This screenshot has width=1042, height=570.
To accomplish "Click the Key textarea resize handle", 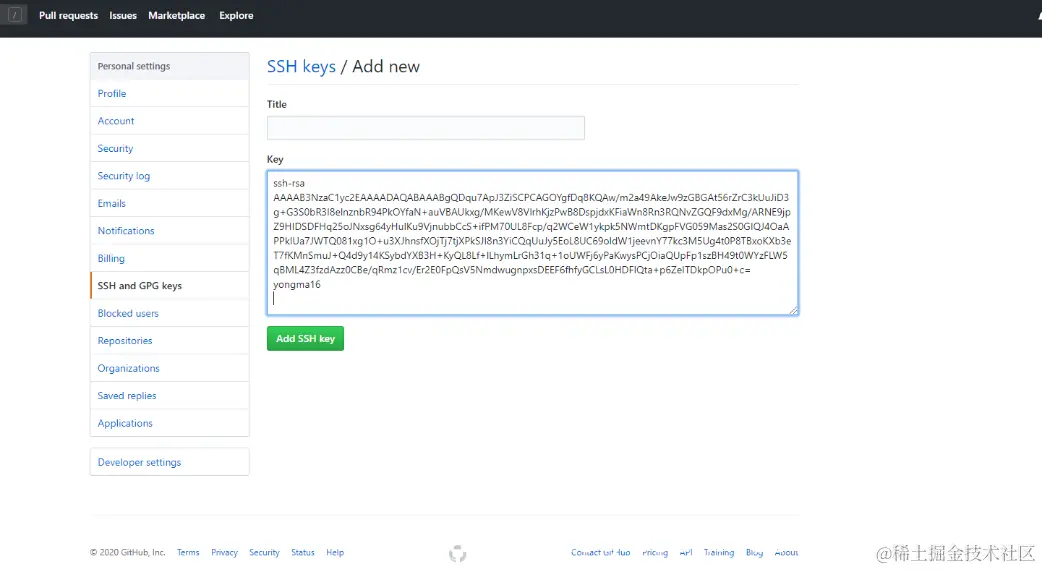I will 793,310.
